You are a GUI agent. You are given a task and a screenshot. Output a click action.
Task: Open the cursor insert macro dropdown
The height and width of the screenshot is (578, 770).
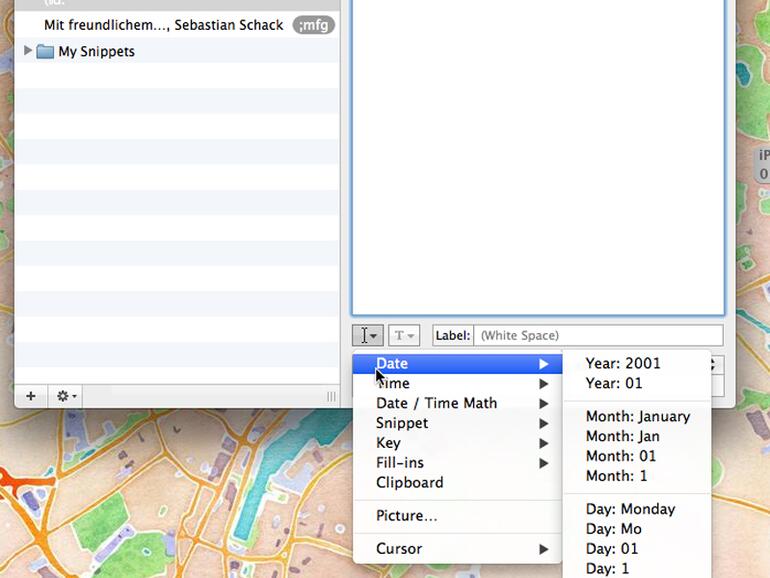(368, 335)
